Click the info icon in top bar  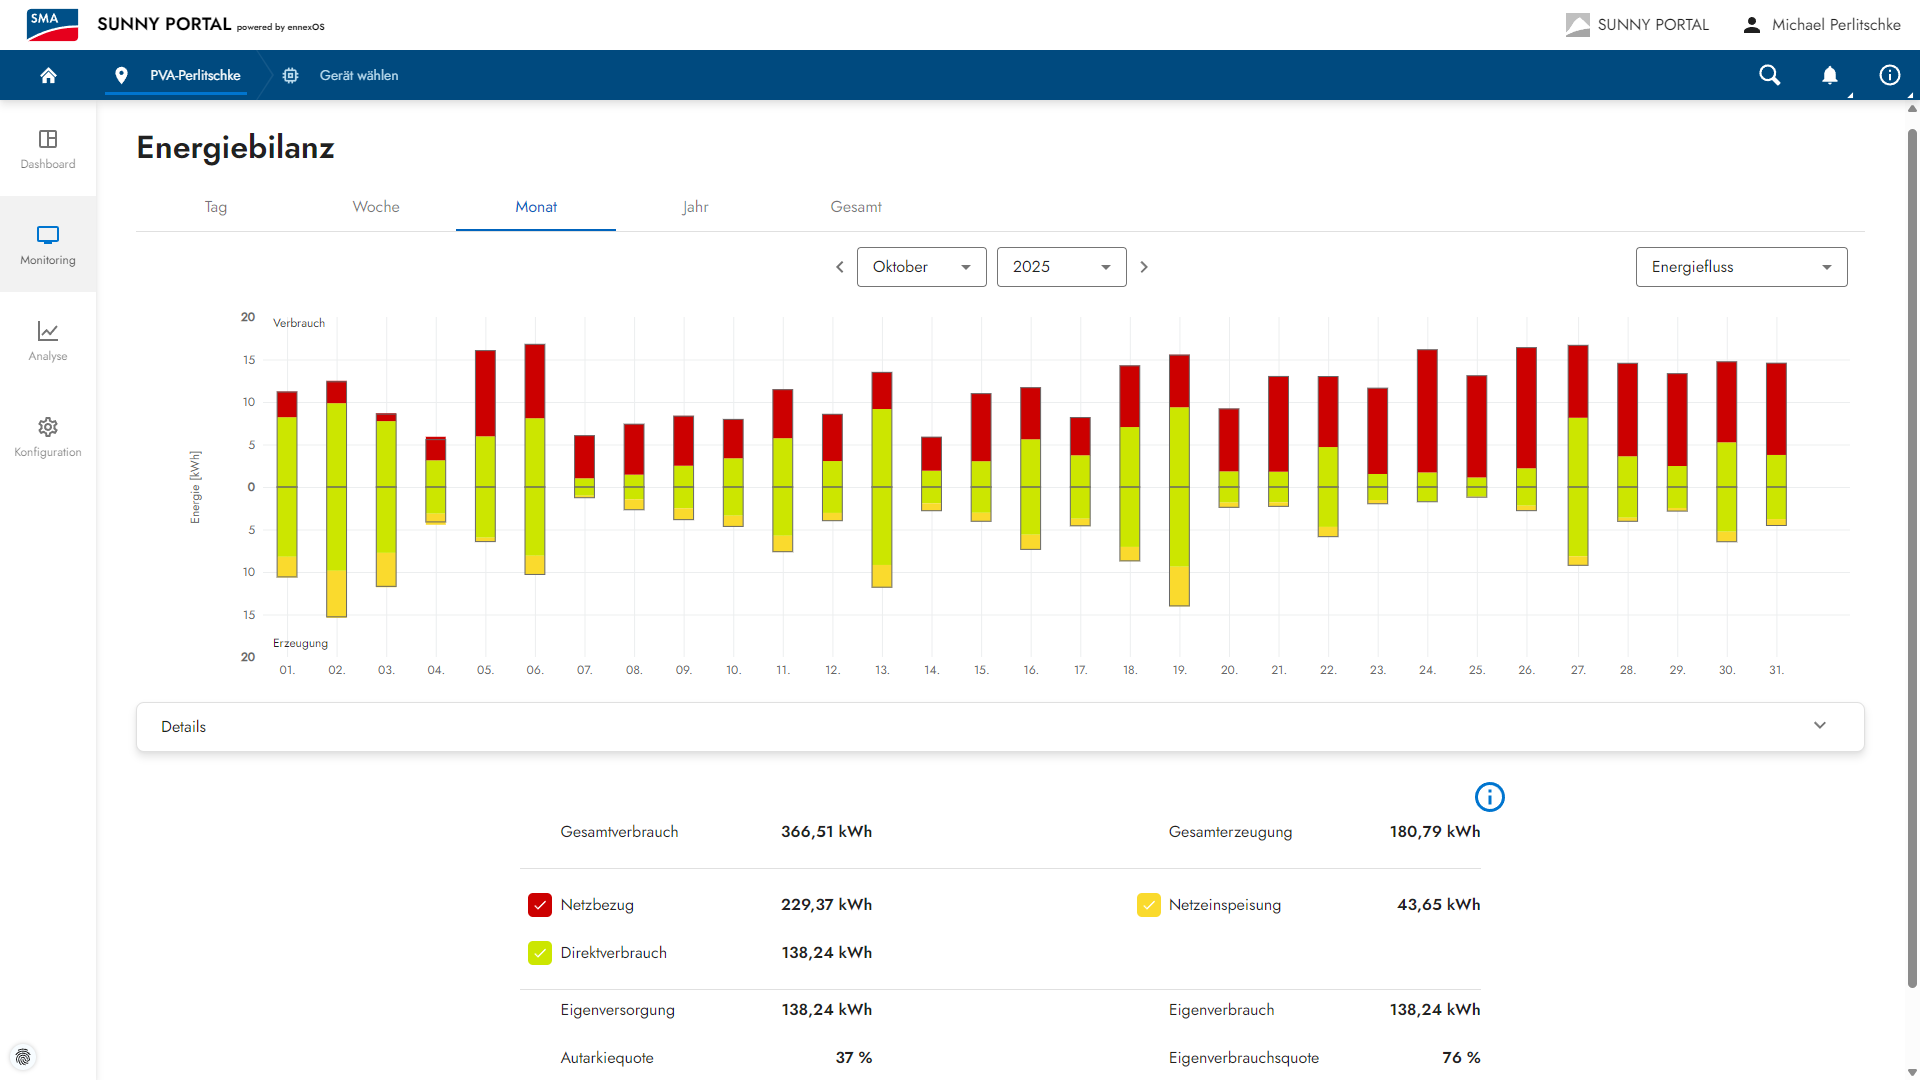click(x=1889, y=75)
